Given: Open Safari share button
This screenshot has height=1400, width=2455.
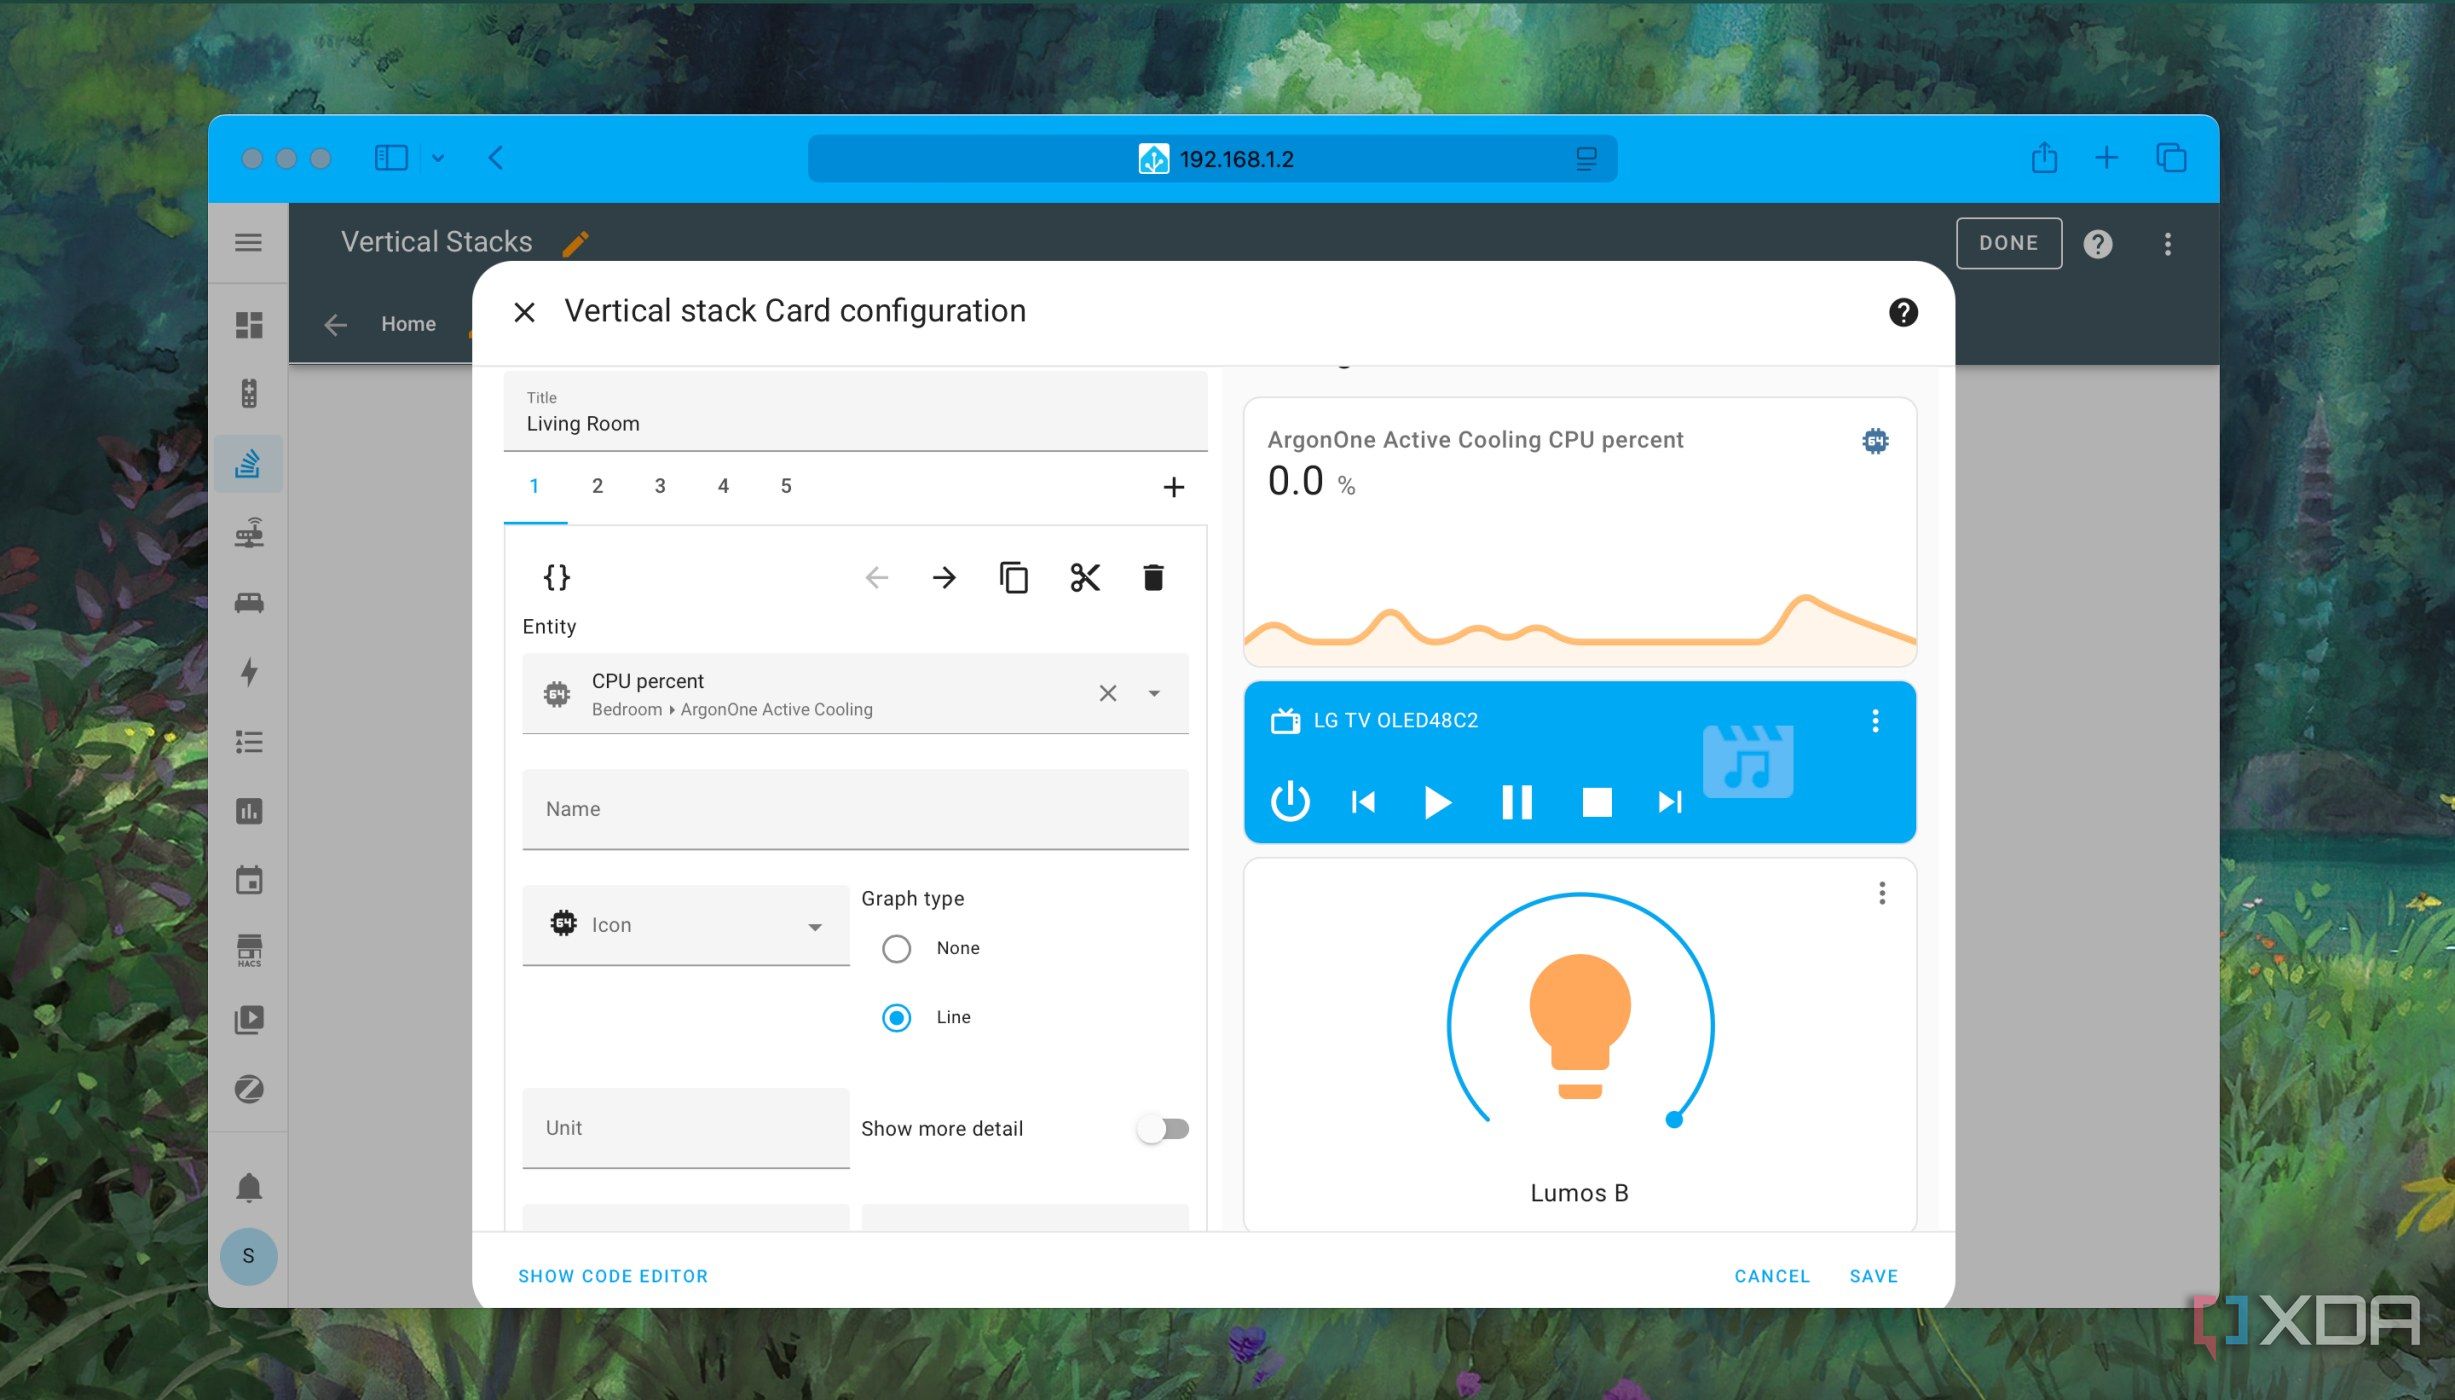Looking at the screenshot, I should [x=2044, y=157].
